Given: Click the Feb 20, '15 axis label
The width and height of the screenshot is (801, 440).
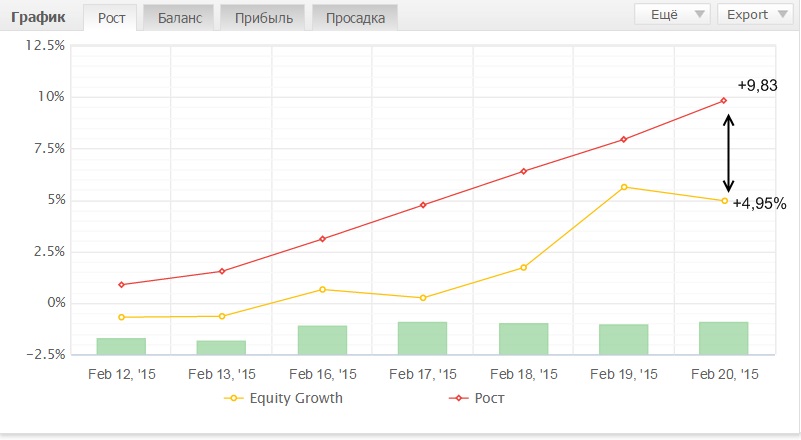Looking at the screenshot, I should 725,374.
